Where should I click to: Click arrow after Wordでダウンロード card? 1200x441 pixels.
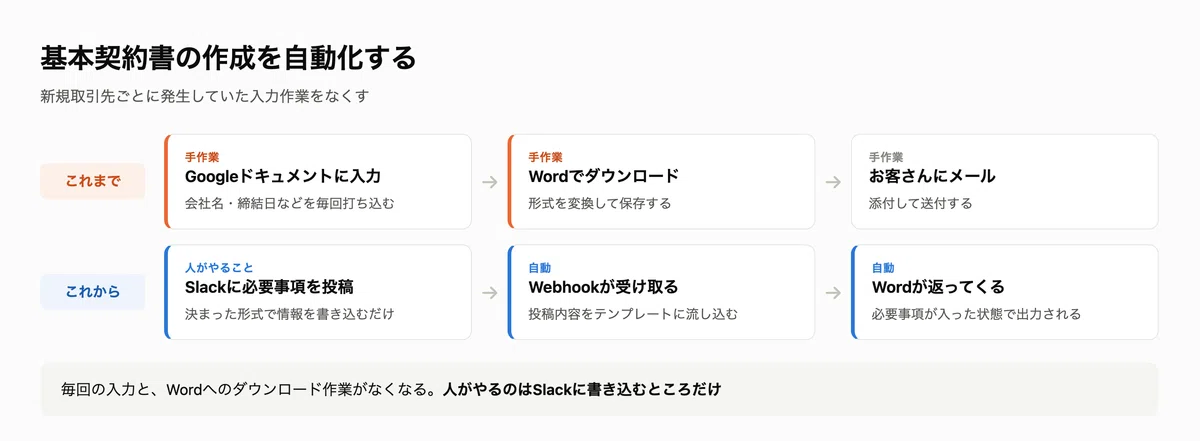(833, 182)
